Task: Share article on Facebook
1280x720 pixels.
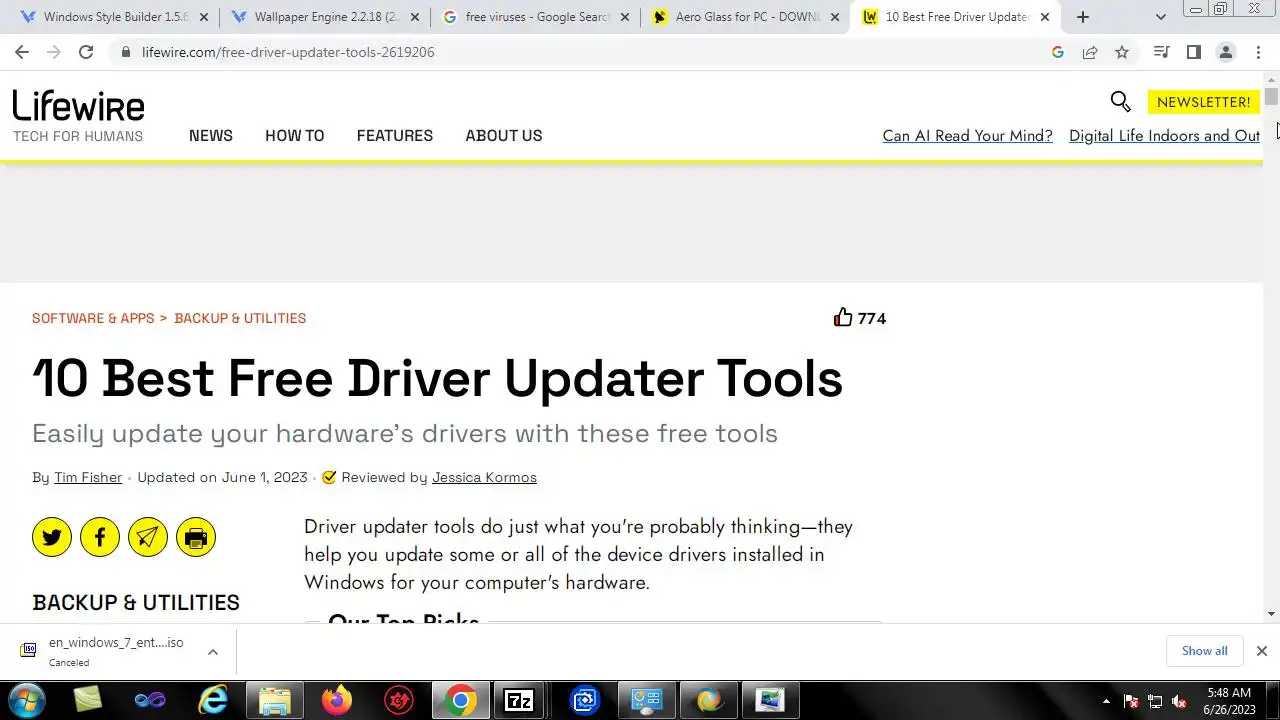Action: [100, 538]
